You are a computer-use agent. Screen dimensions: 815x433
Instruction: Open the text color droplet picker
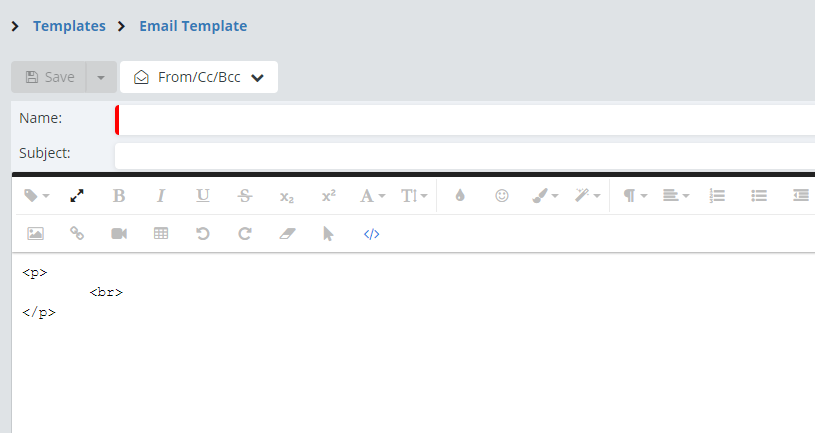coord(460,196)
